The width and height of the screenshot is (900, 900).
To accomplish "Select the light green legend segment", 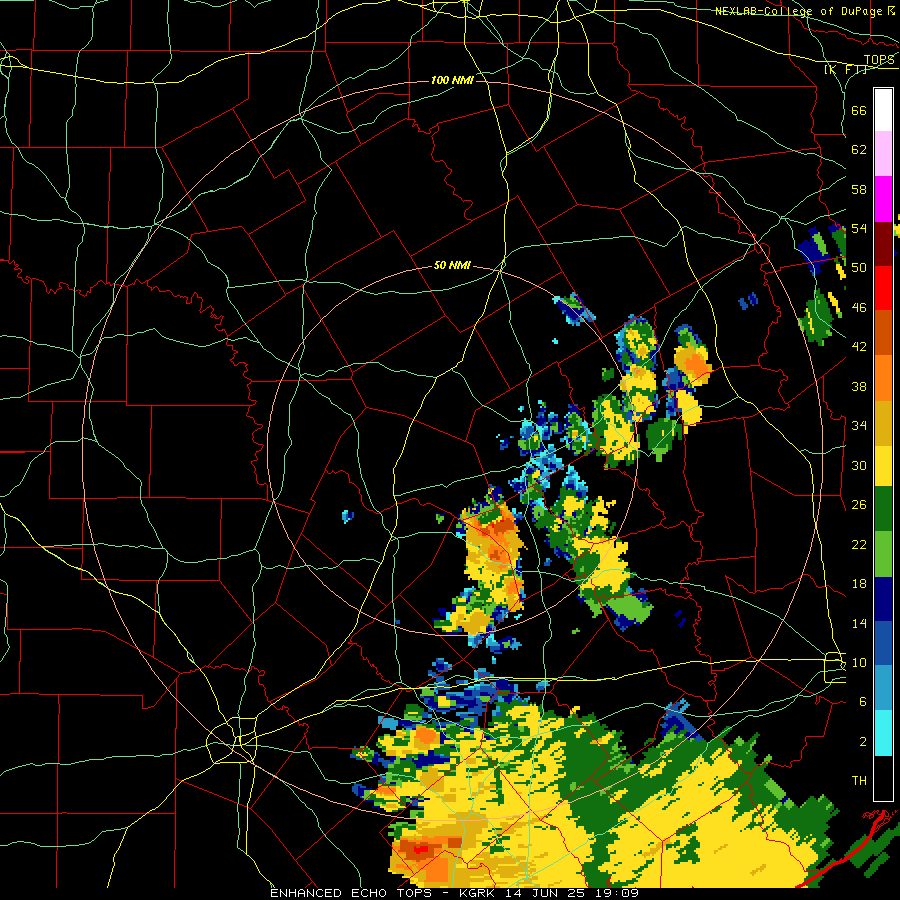I will (x=883, y=554).
